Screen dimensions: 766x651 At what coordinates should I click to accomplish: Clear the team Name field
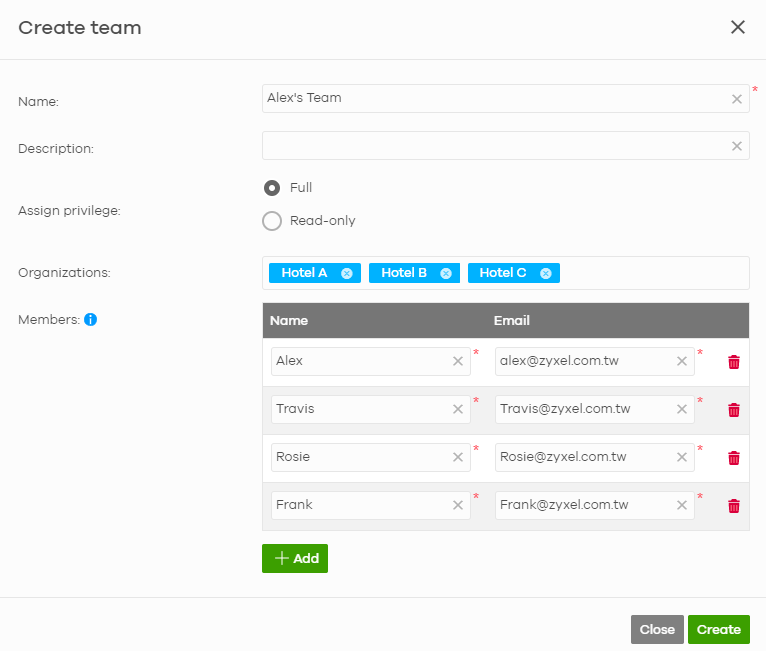point(737,99)
